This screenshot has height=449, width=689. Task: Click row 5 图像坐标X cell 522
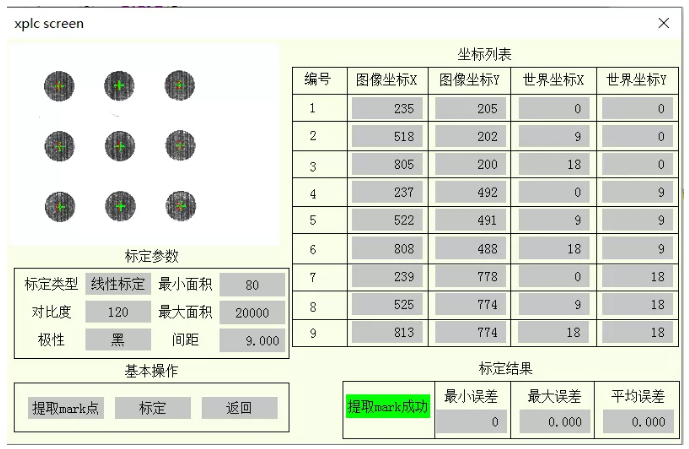tap(387, 221)
